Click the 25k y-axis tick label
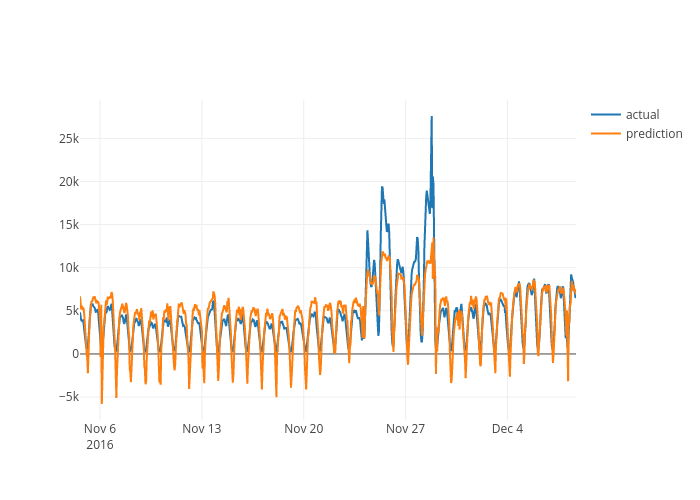 pos(65,139)
